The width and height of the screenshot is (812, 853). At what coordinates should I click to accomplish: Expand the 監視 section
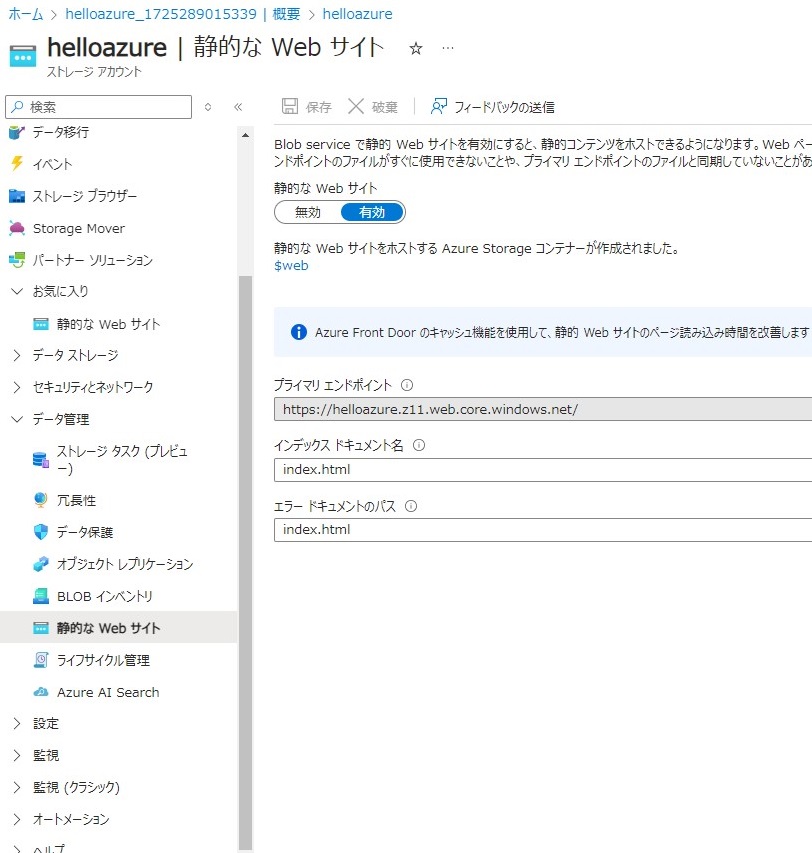pyautogui.click(x=17, y=756)
